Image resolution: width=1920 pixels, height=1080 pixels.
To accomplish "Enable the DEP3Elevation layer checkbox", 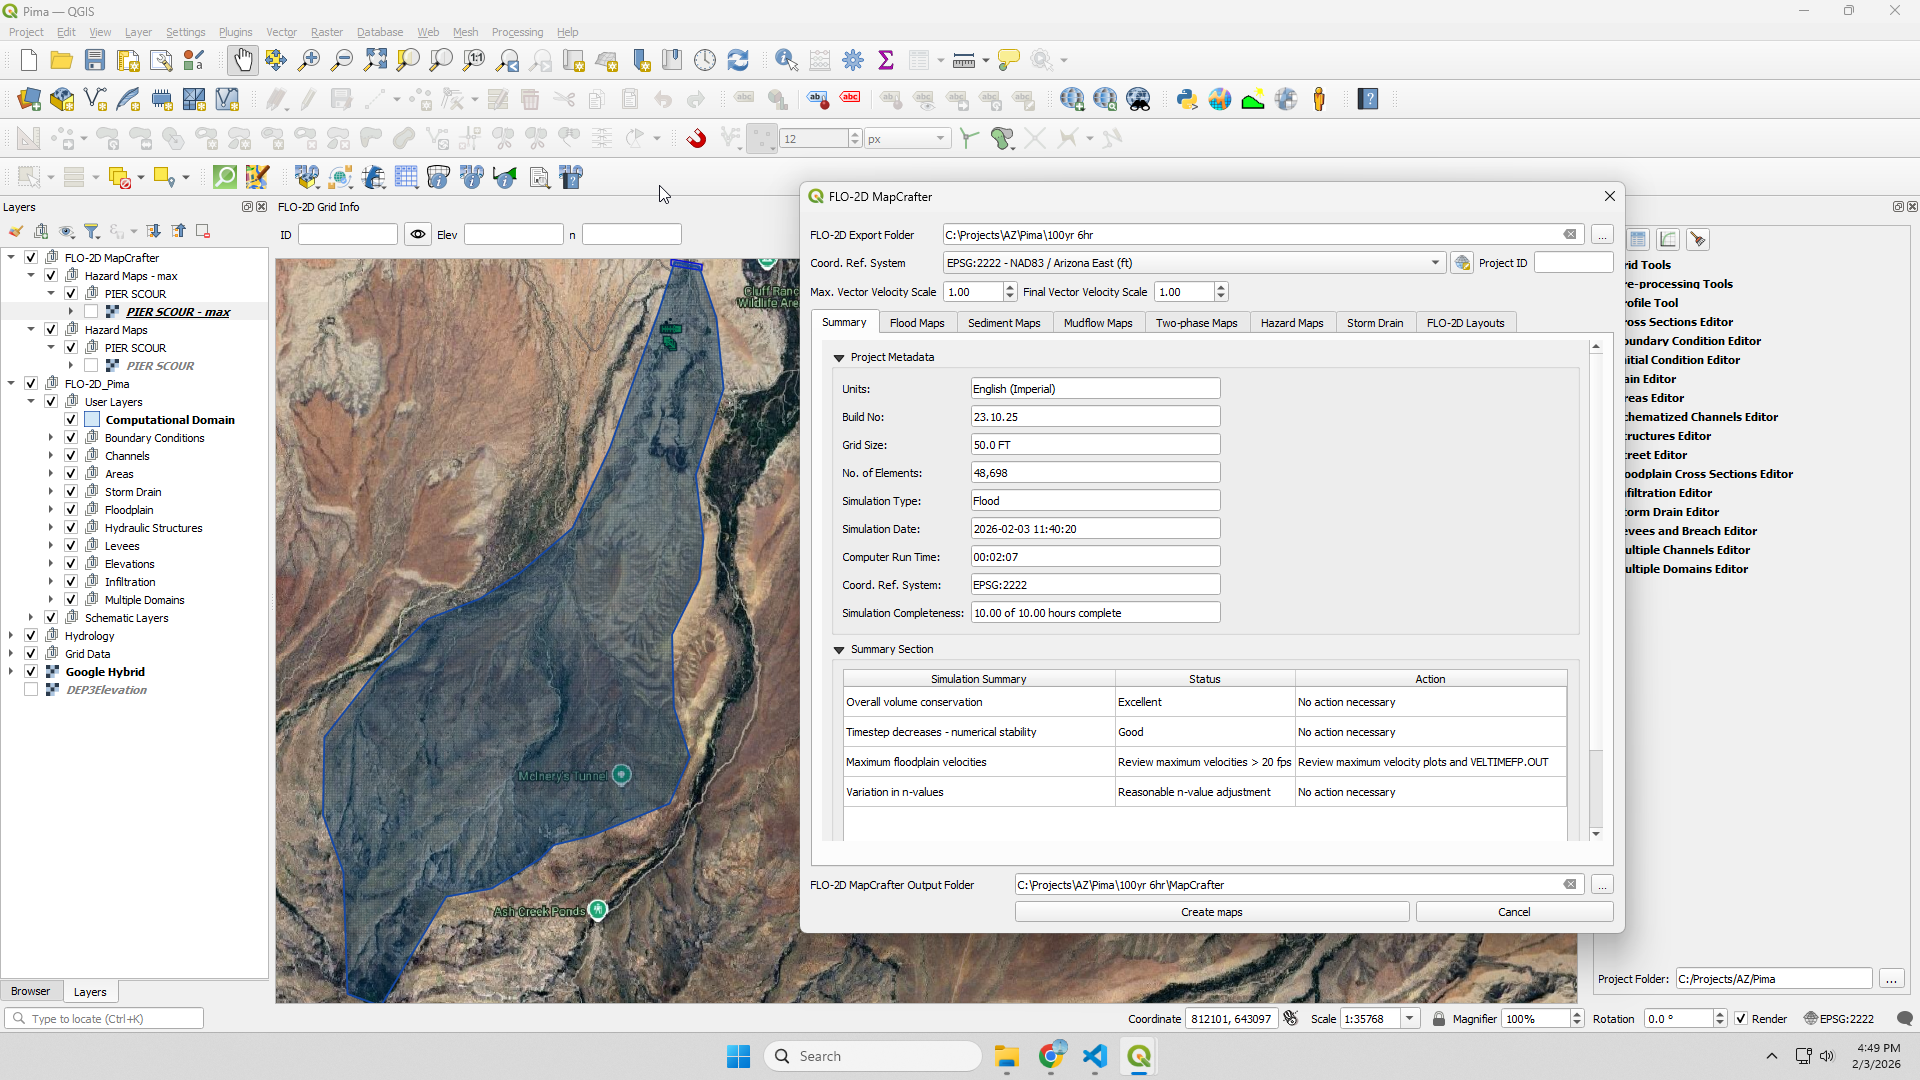I will tap(31, 690).
